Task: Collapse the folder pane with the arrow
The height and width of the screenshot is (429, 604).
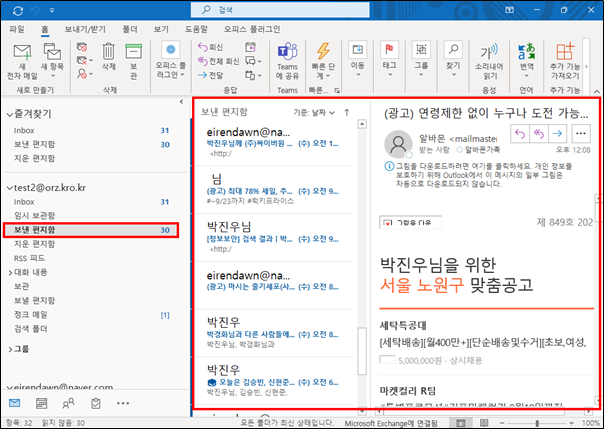Action: 181,102
